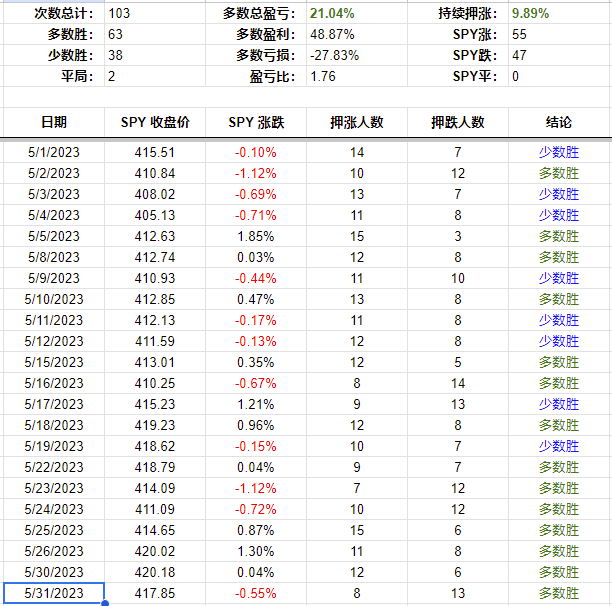This screenshot has height=606, width=612.
Task: Click 结论 cell for 5/31/2023
Action: click(x=559, y=594)
